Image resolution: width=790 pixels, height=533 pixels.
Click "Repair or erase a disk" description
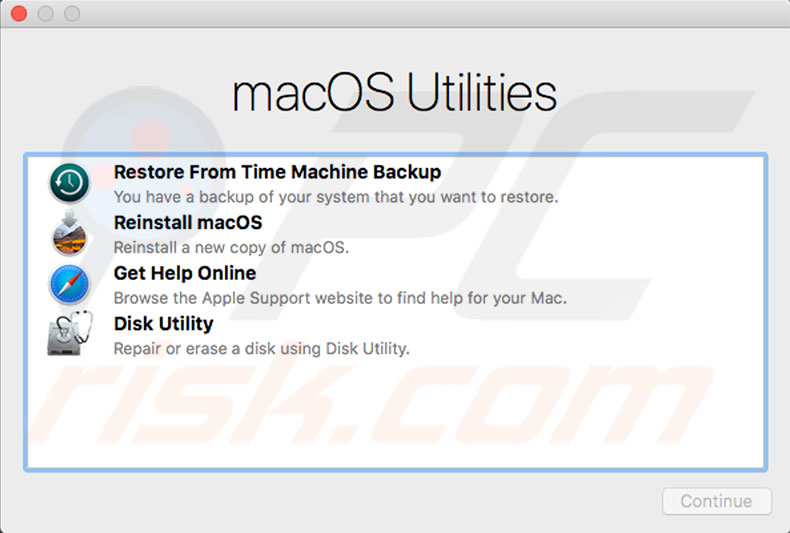click(x=261, y=349)
